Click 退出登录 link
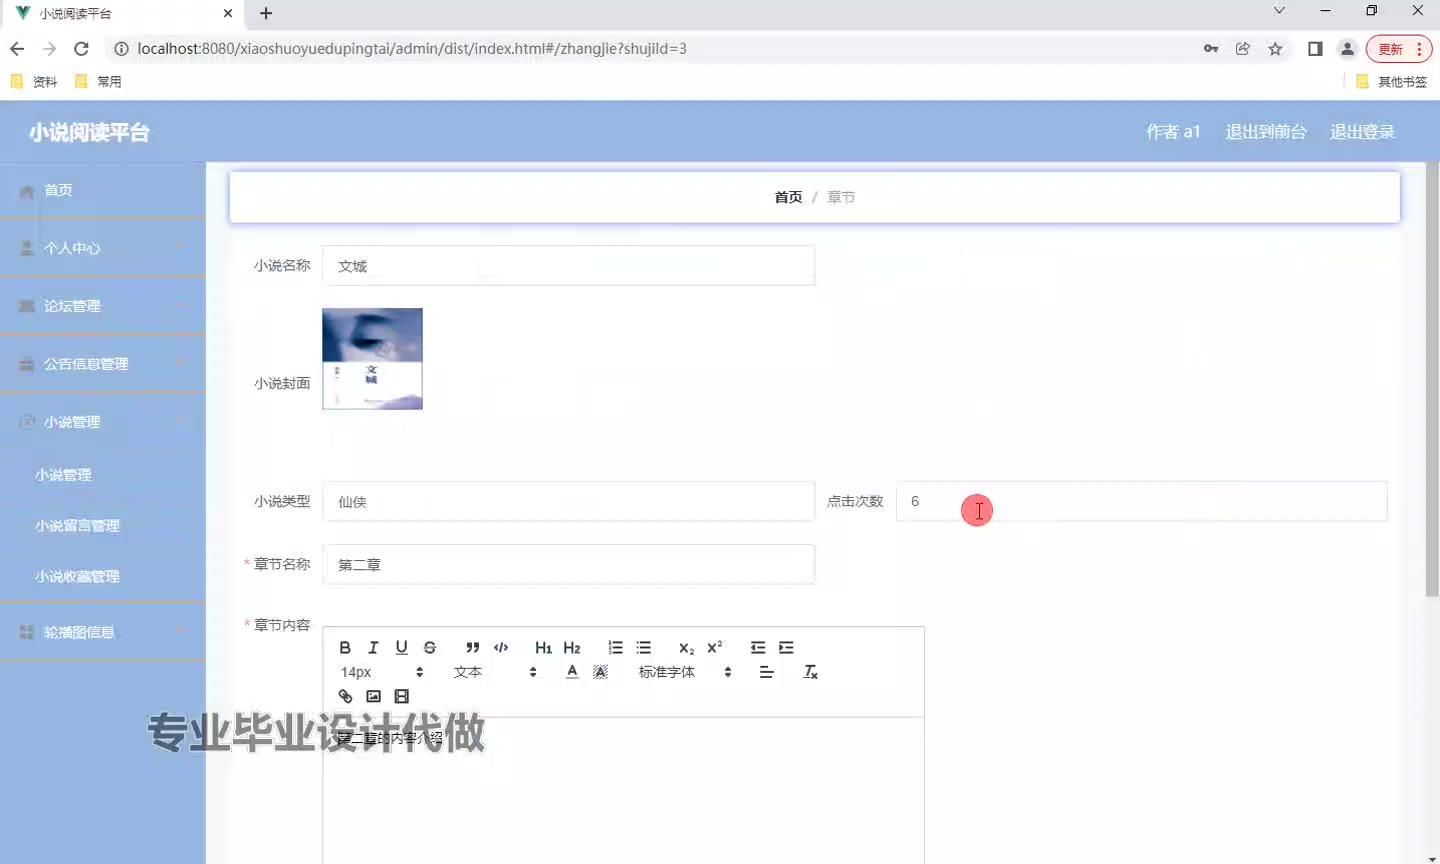The width and height of the screenshot is (1440, 864). [1362, 132]
